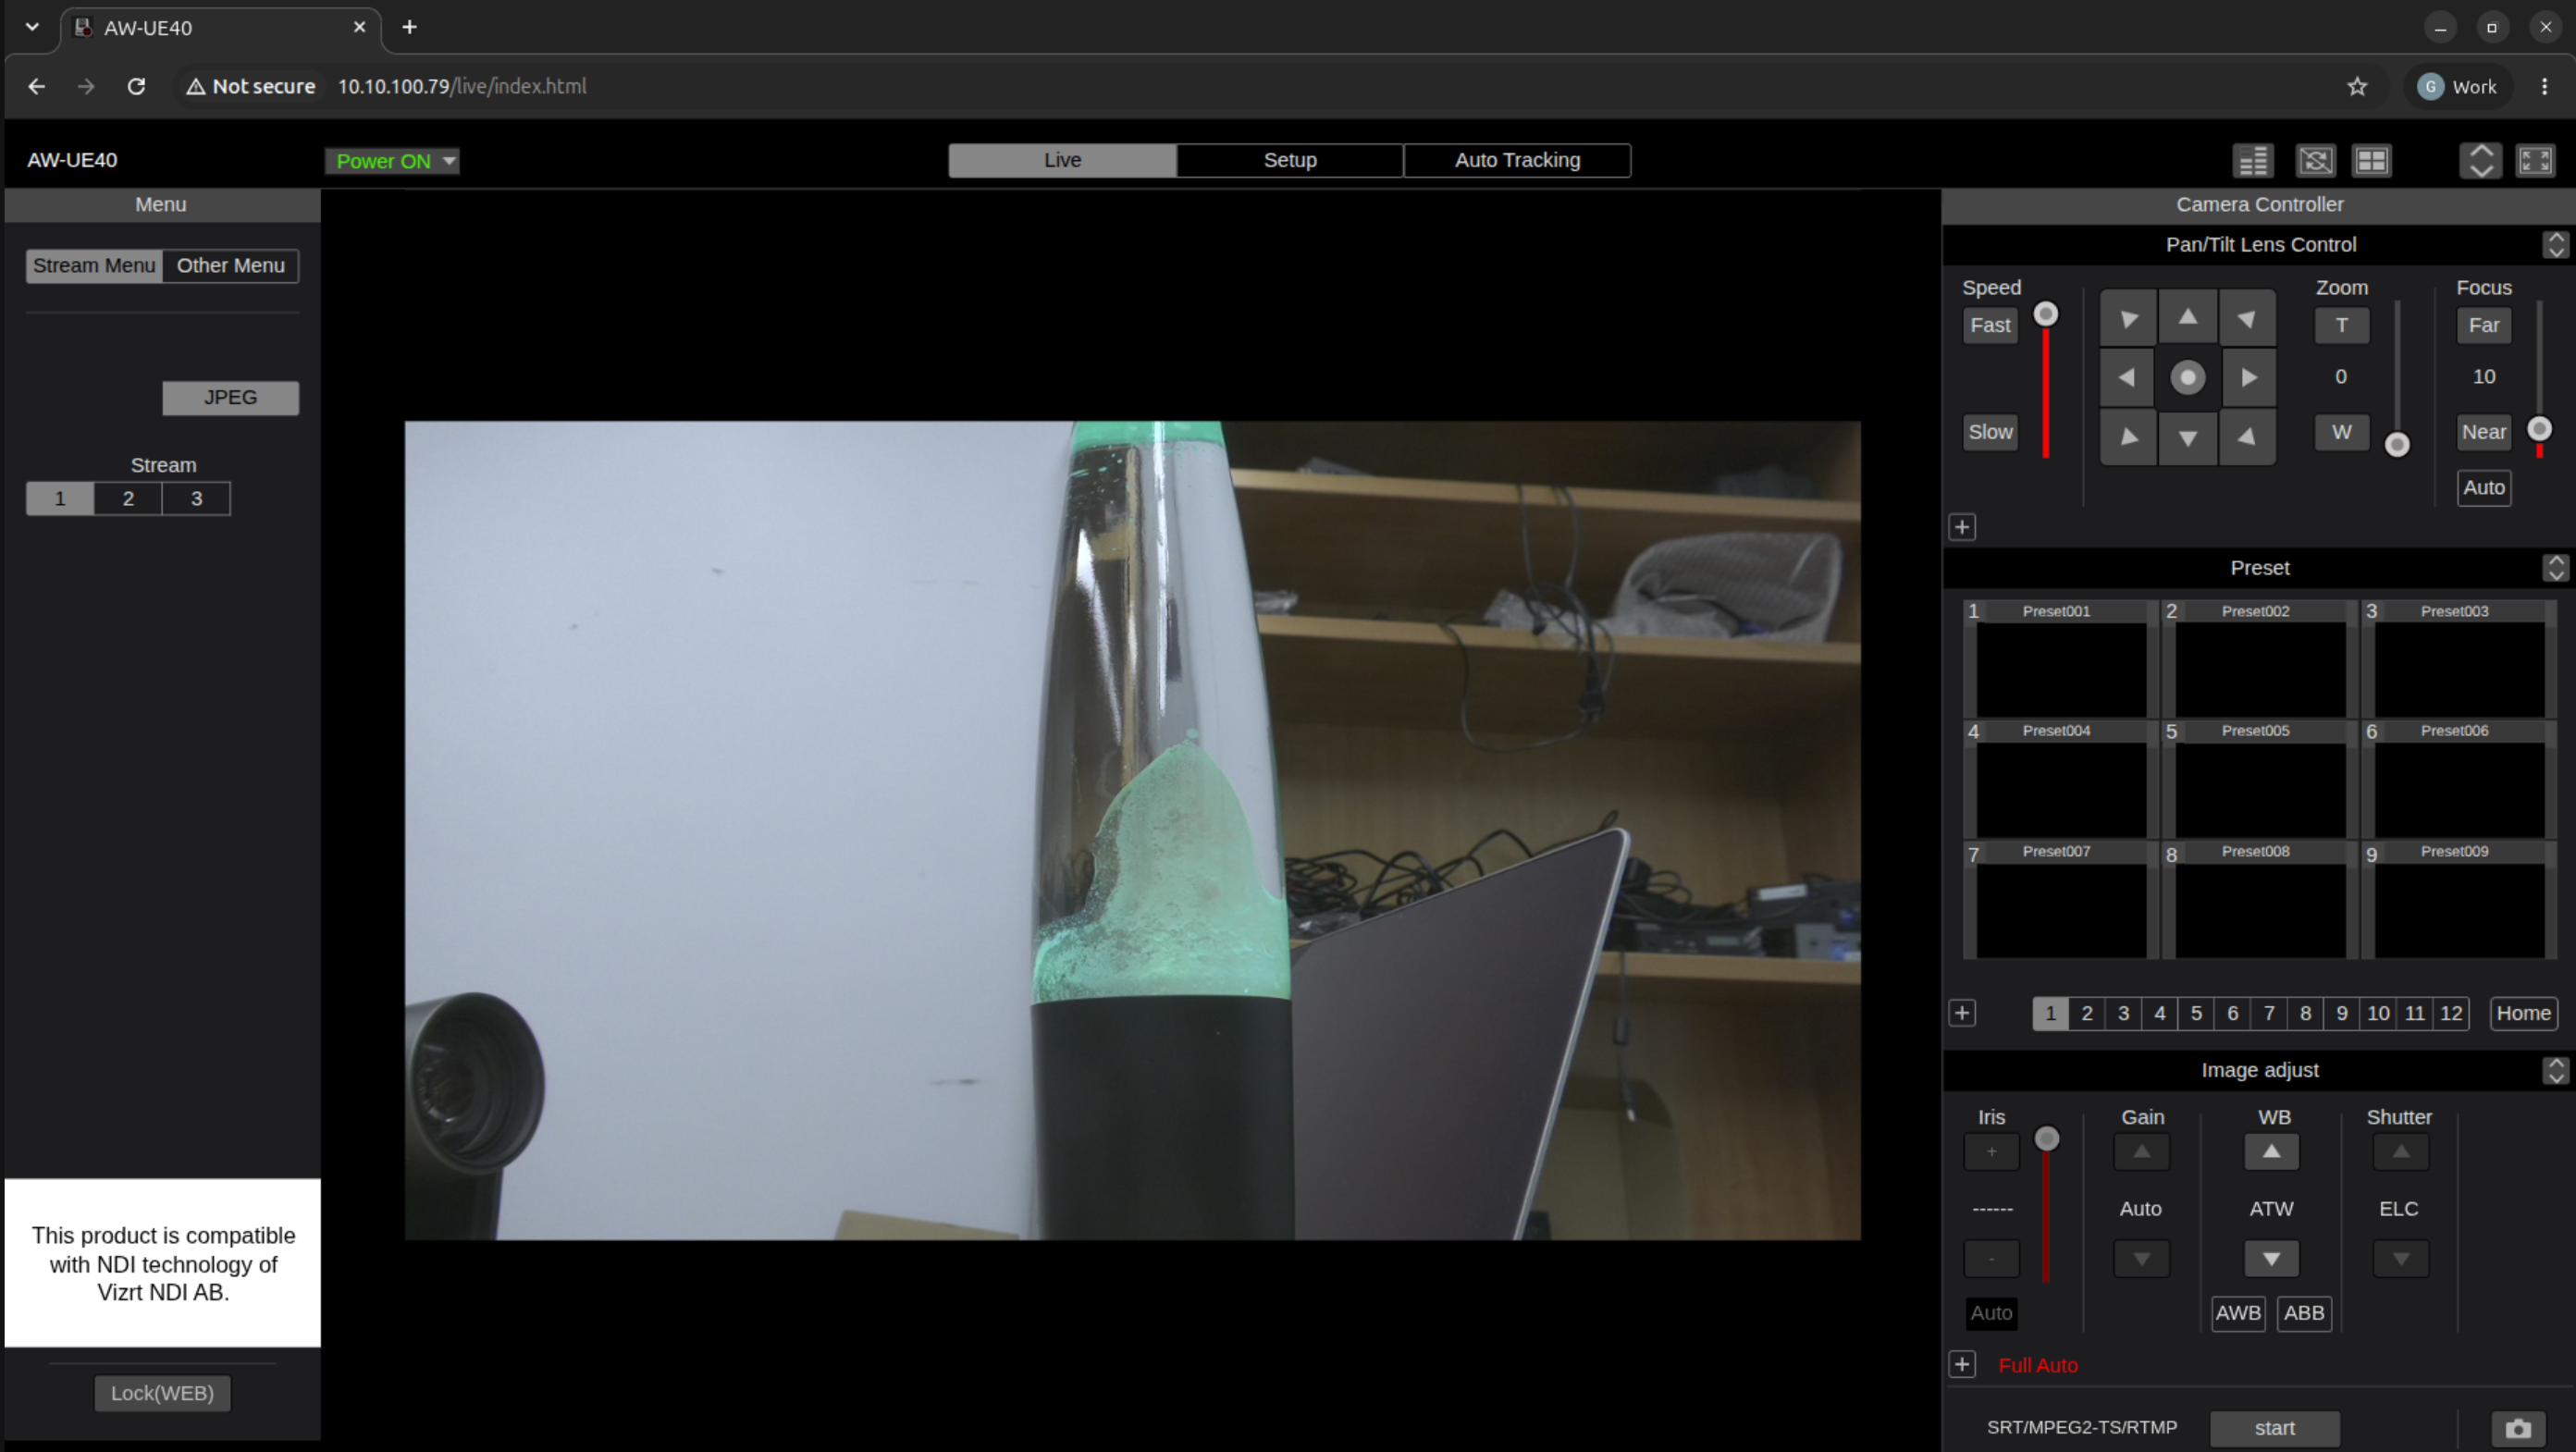Move camera diagonally down-right
Image resolution: width=2576 pixels, height=1452 pixels.
[2248, 437]
